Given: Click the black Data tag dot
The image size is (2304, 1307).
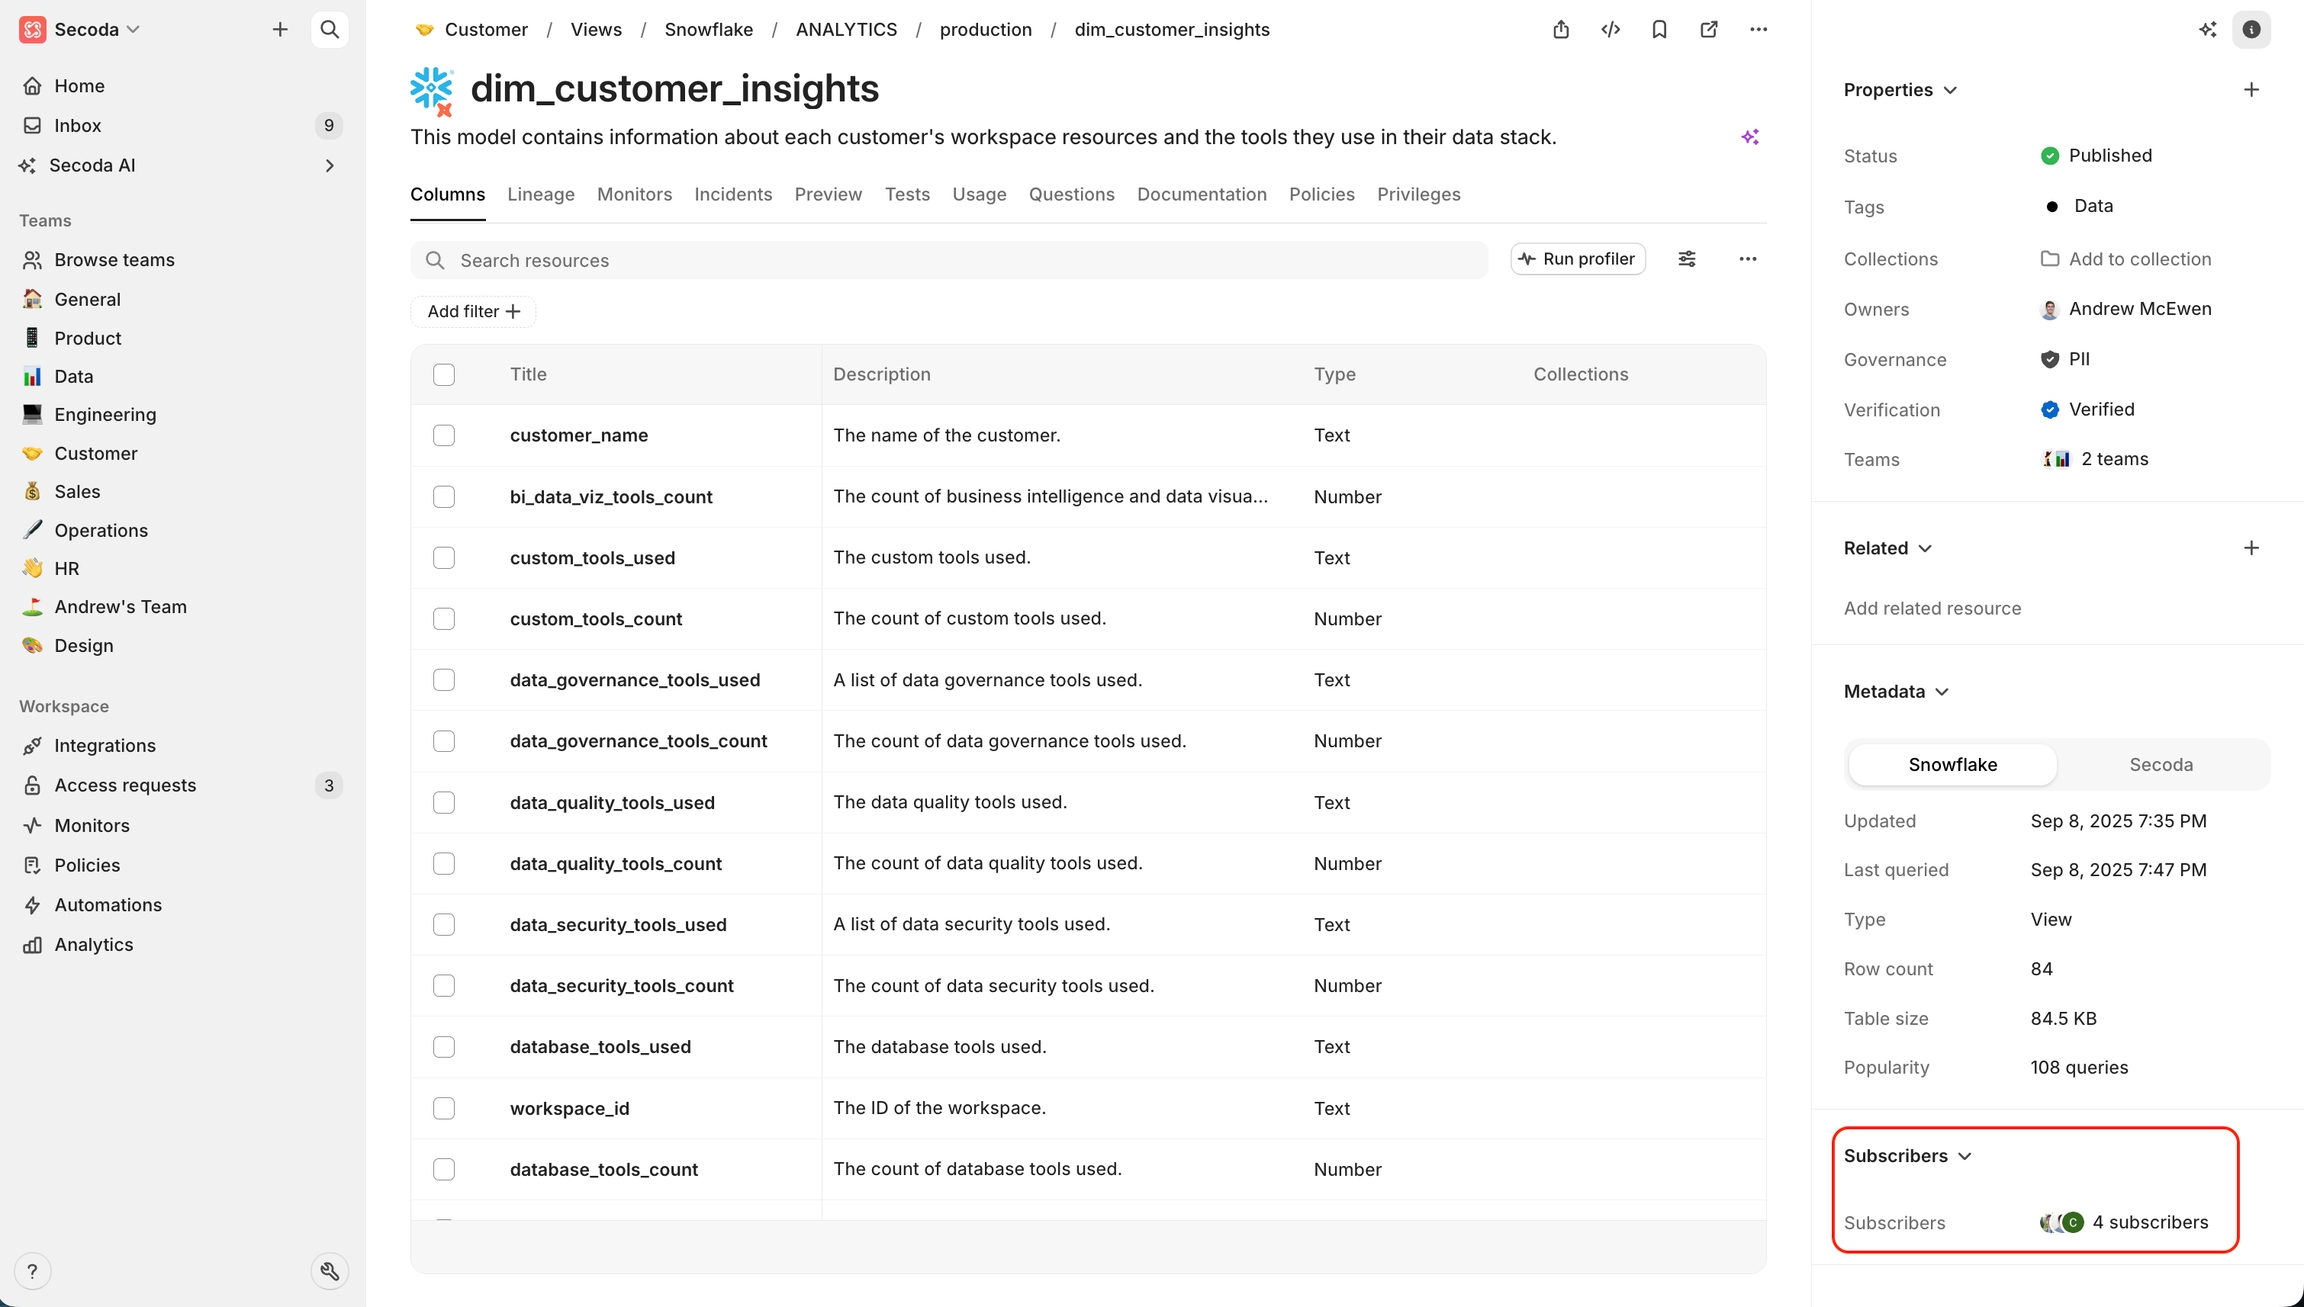Looking at the screenshot, I should tap(2052, 207).
